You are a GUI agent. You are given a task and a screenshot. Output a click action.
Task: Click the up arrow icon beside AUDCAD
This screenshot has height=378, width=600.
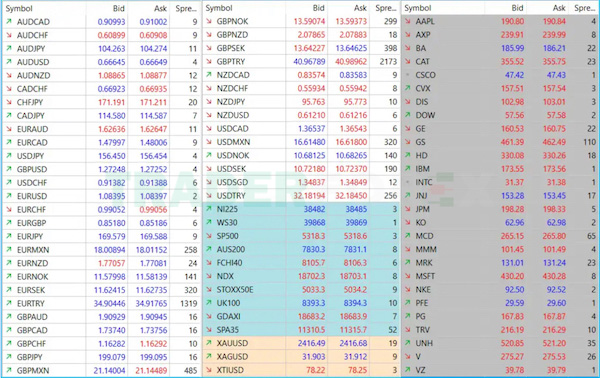(9, 21)
